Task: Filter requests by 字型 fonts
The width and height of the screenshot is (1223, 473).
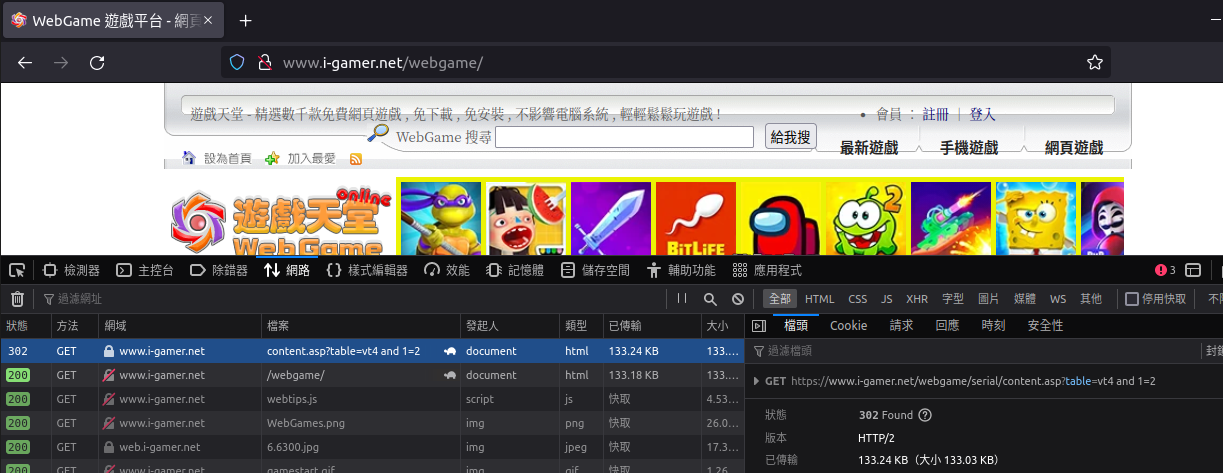Action: [x=953, y=299]
